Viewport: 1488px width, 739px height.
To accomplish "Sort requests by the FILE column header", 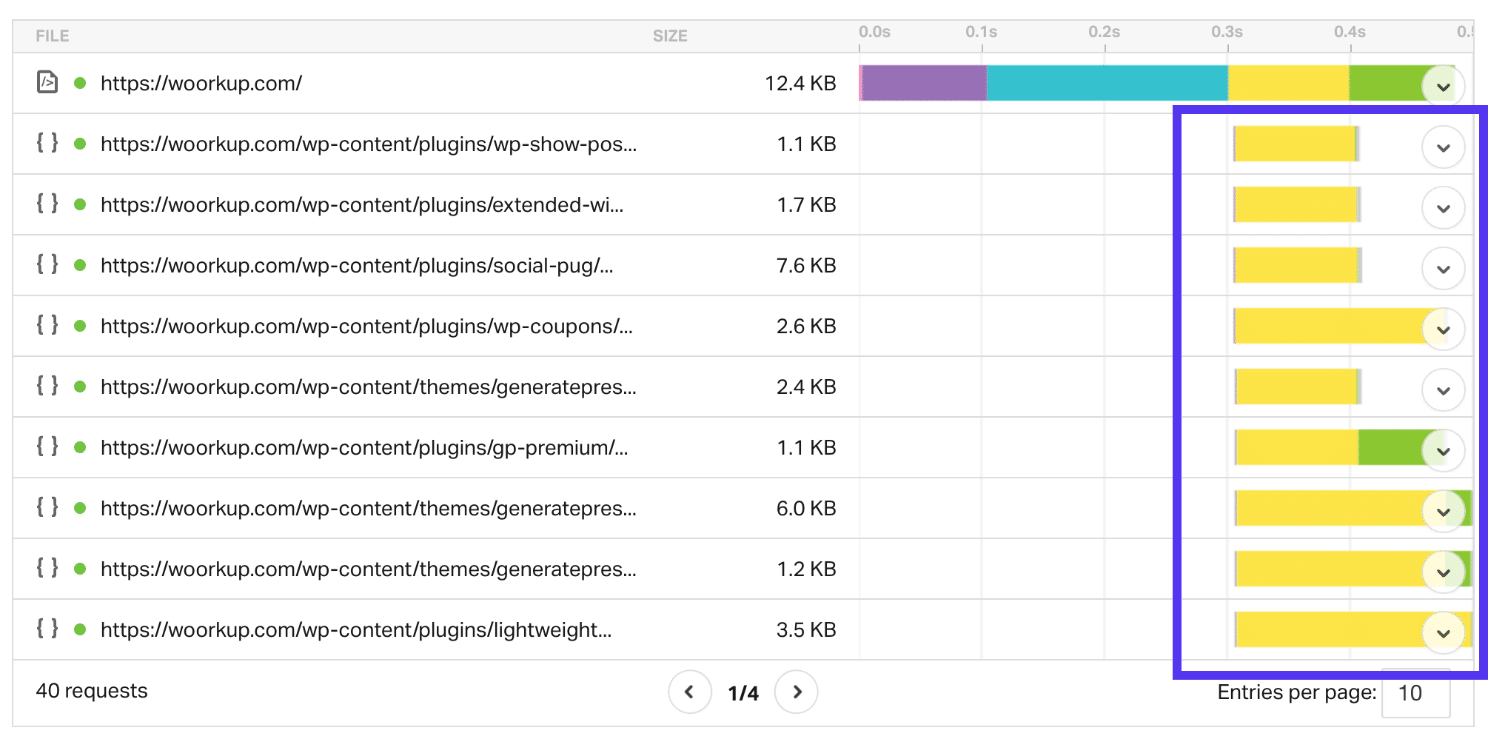I will [52, 36].
